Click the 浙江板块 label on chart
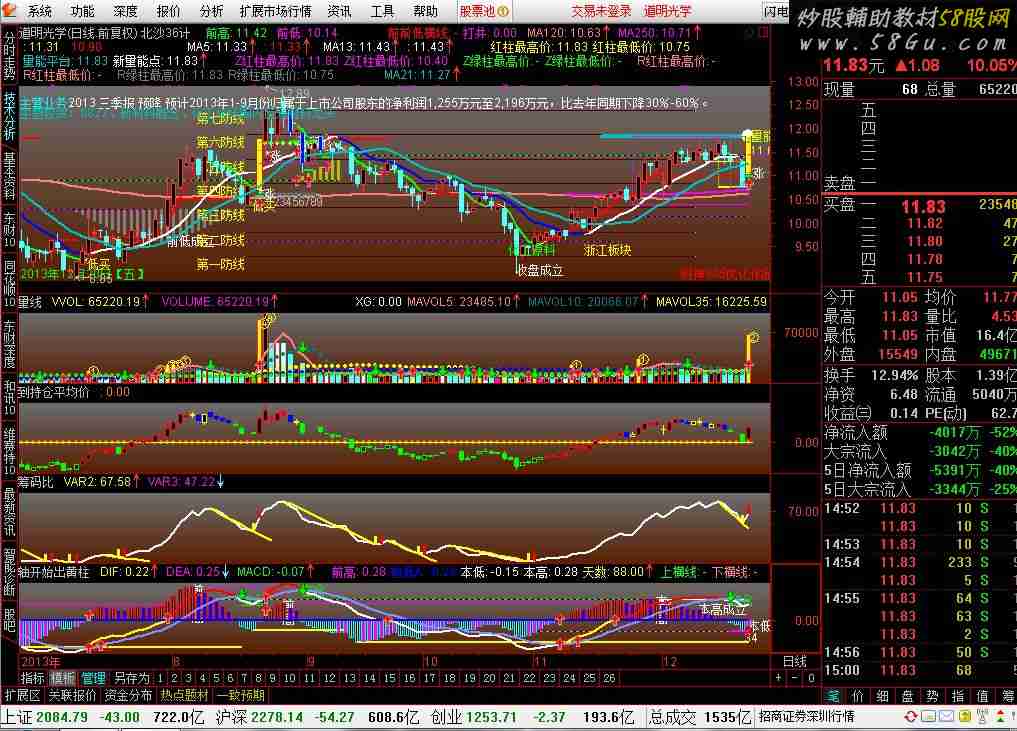 click(x=607, y=250)
